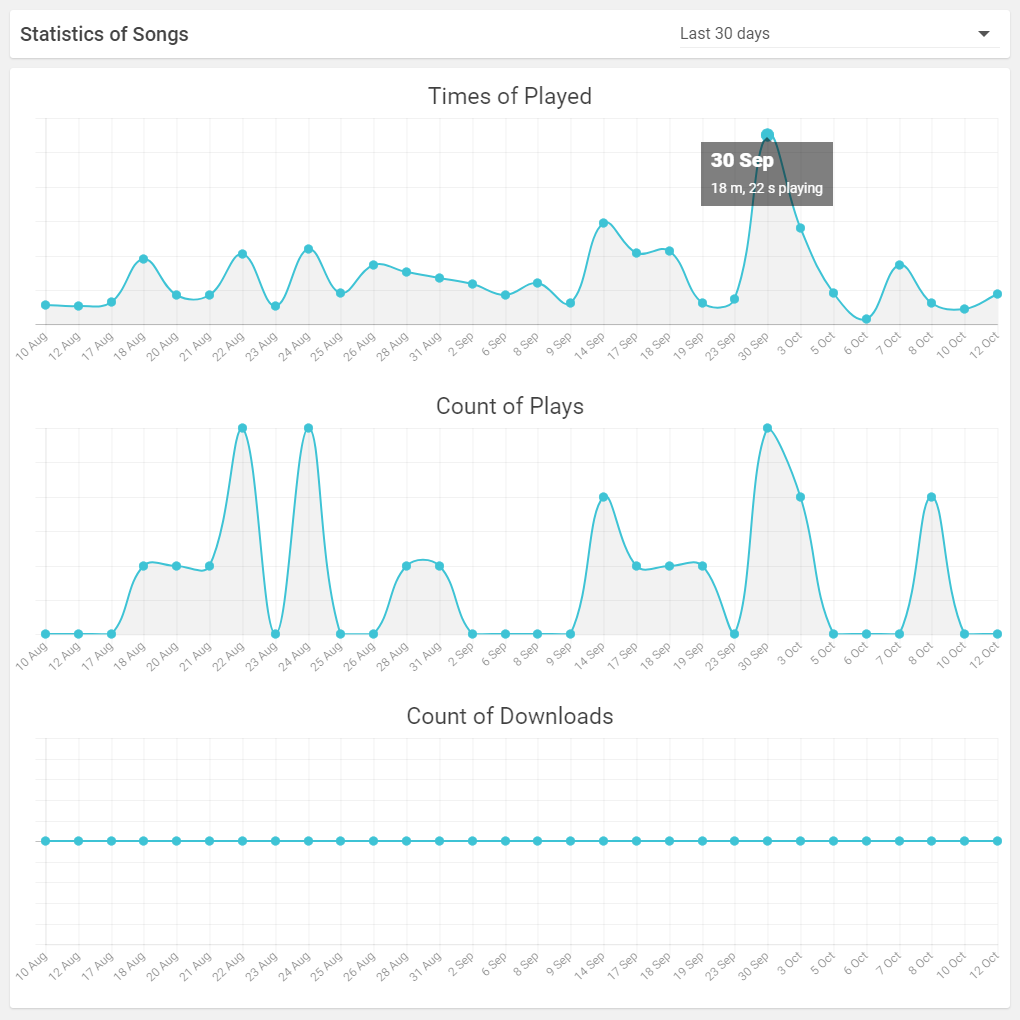The height and width of the screenshot is (1020, 1020).
Task: Select 14 Sep point in Times of Played chart
Action: (603, 223)
